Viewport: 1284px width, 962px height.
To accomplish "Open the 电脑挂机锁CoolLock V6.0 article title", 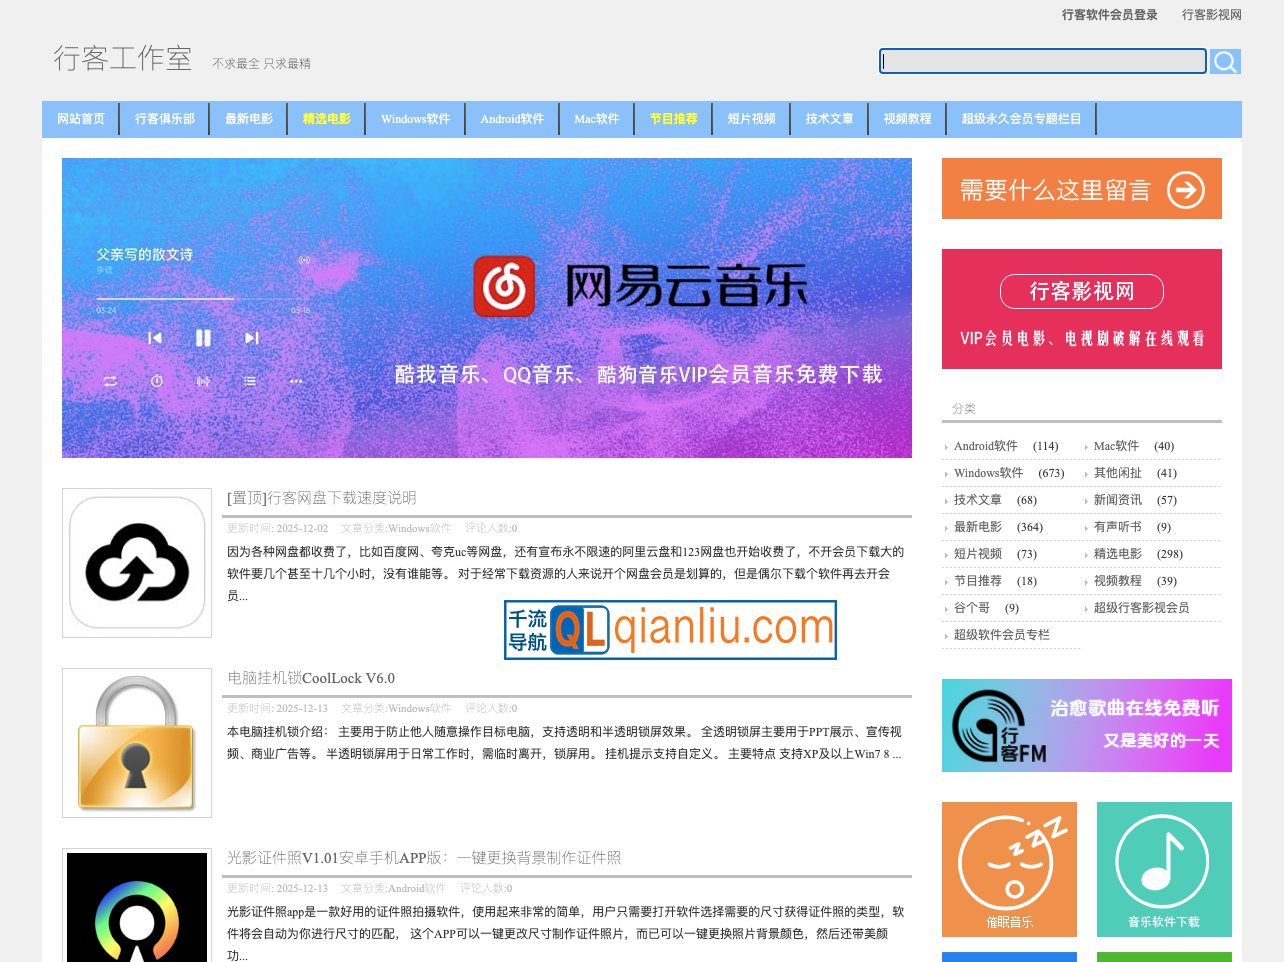I will [311, 678].
